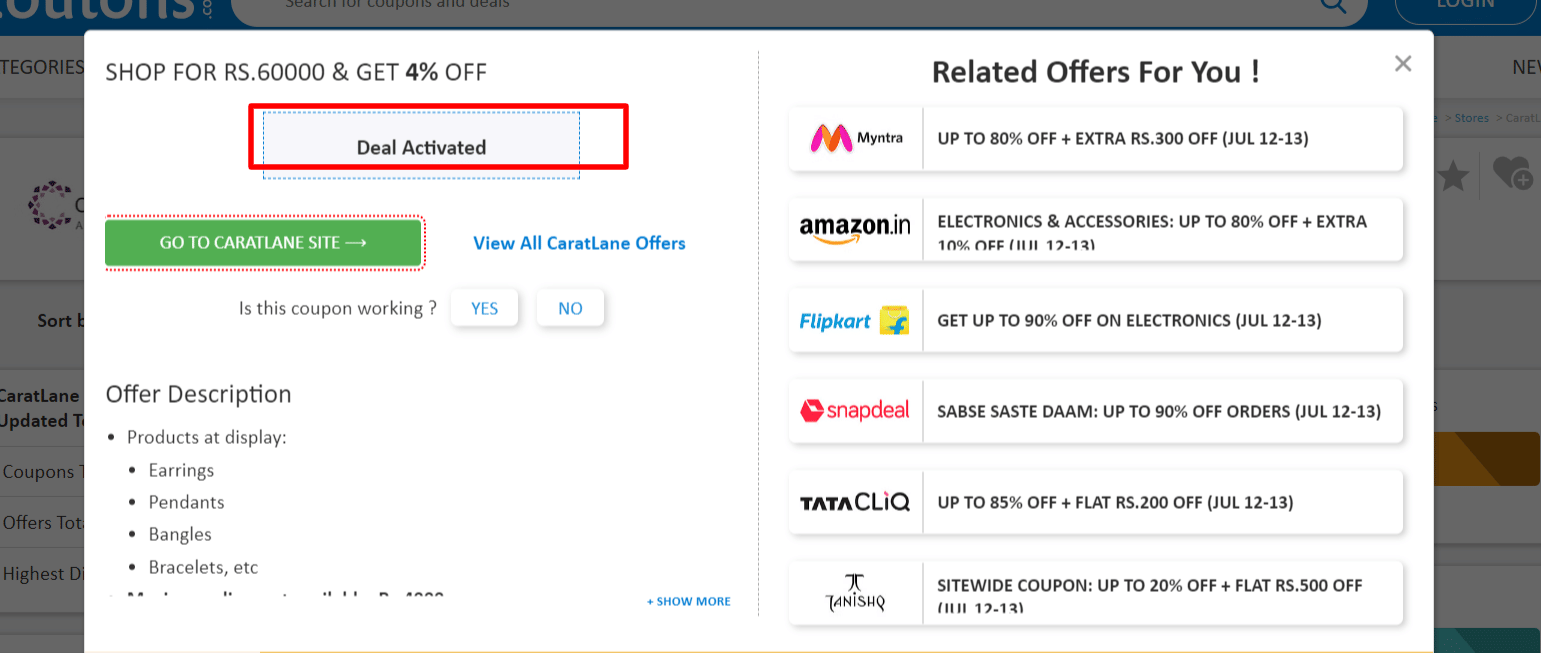Answer NO to coupon working question
This screenshot has width=1541, height=653.
[x=570, y=308]
